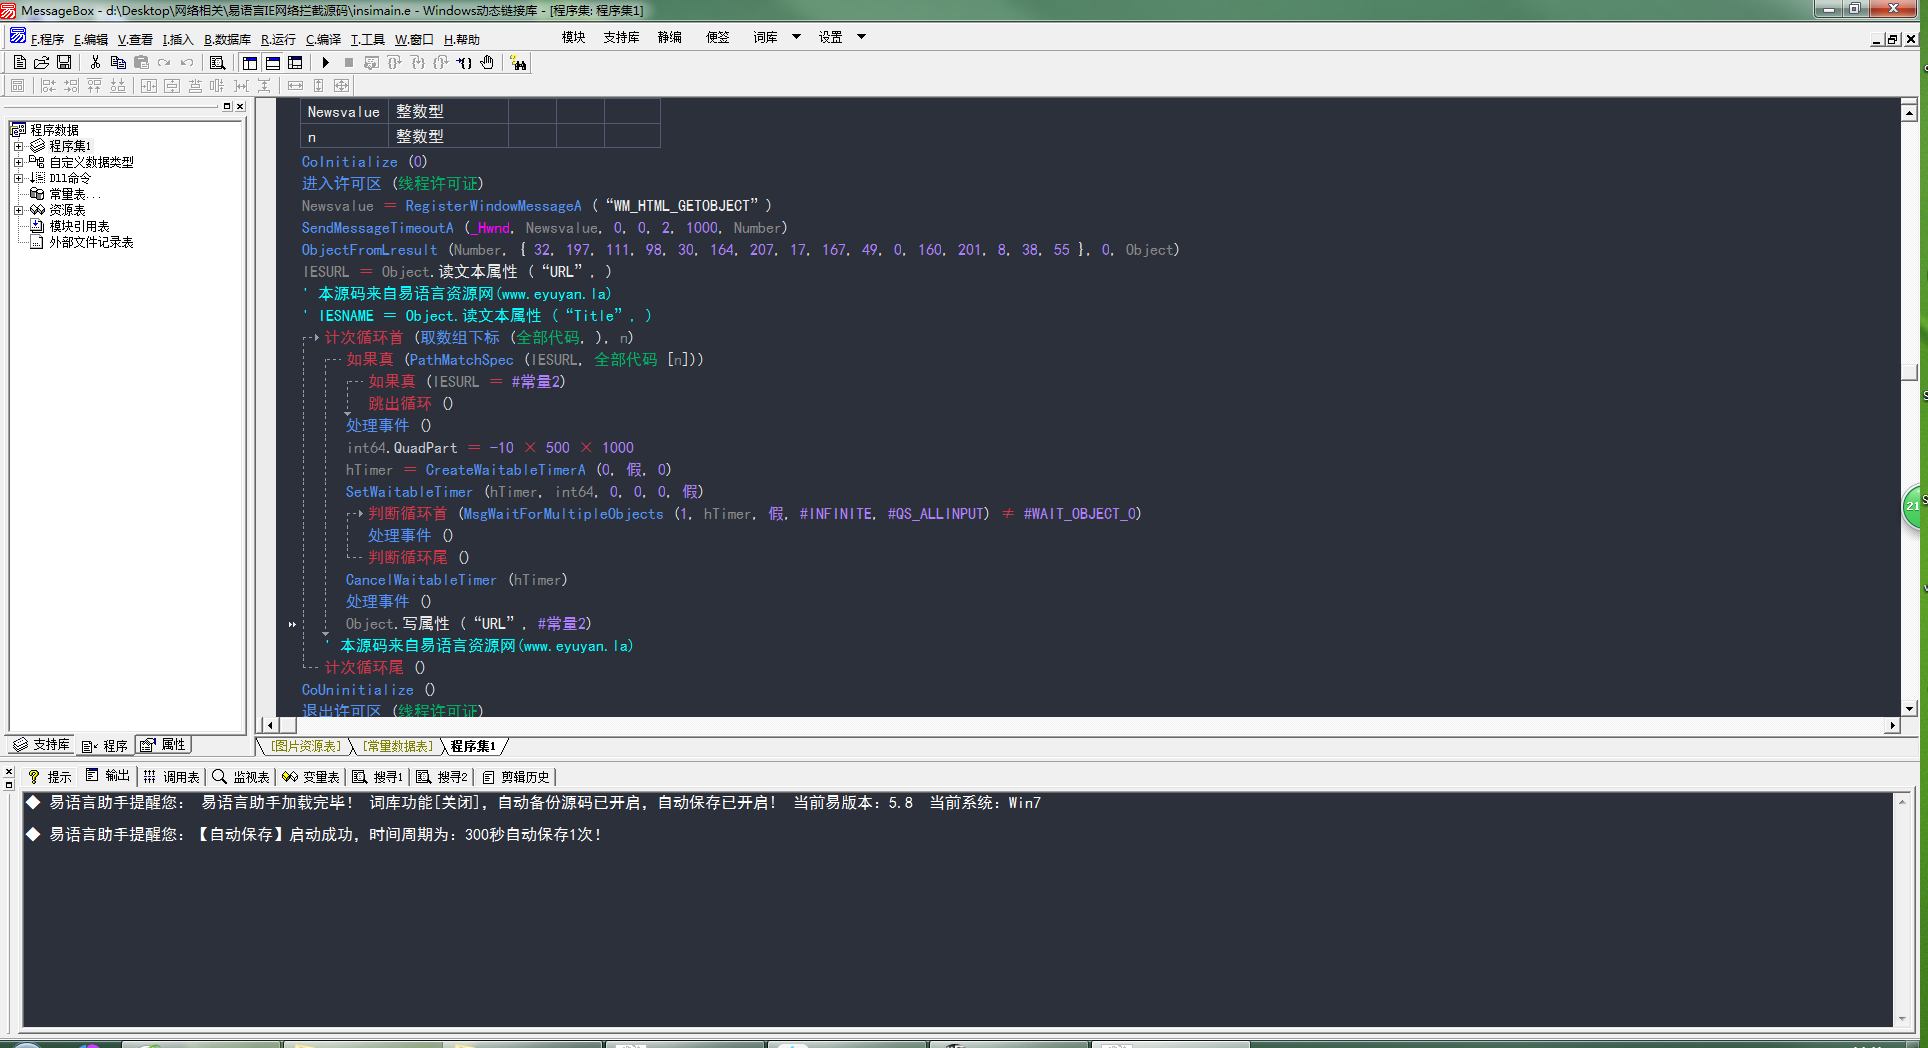Viewport: 1928px width, 1048px height.
Task: Open the 剪辑历史 tab
Action: [516, 777]
